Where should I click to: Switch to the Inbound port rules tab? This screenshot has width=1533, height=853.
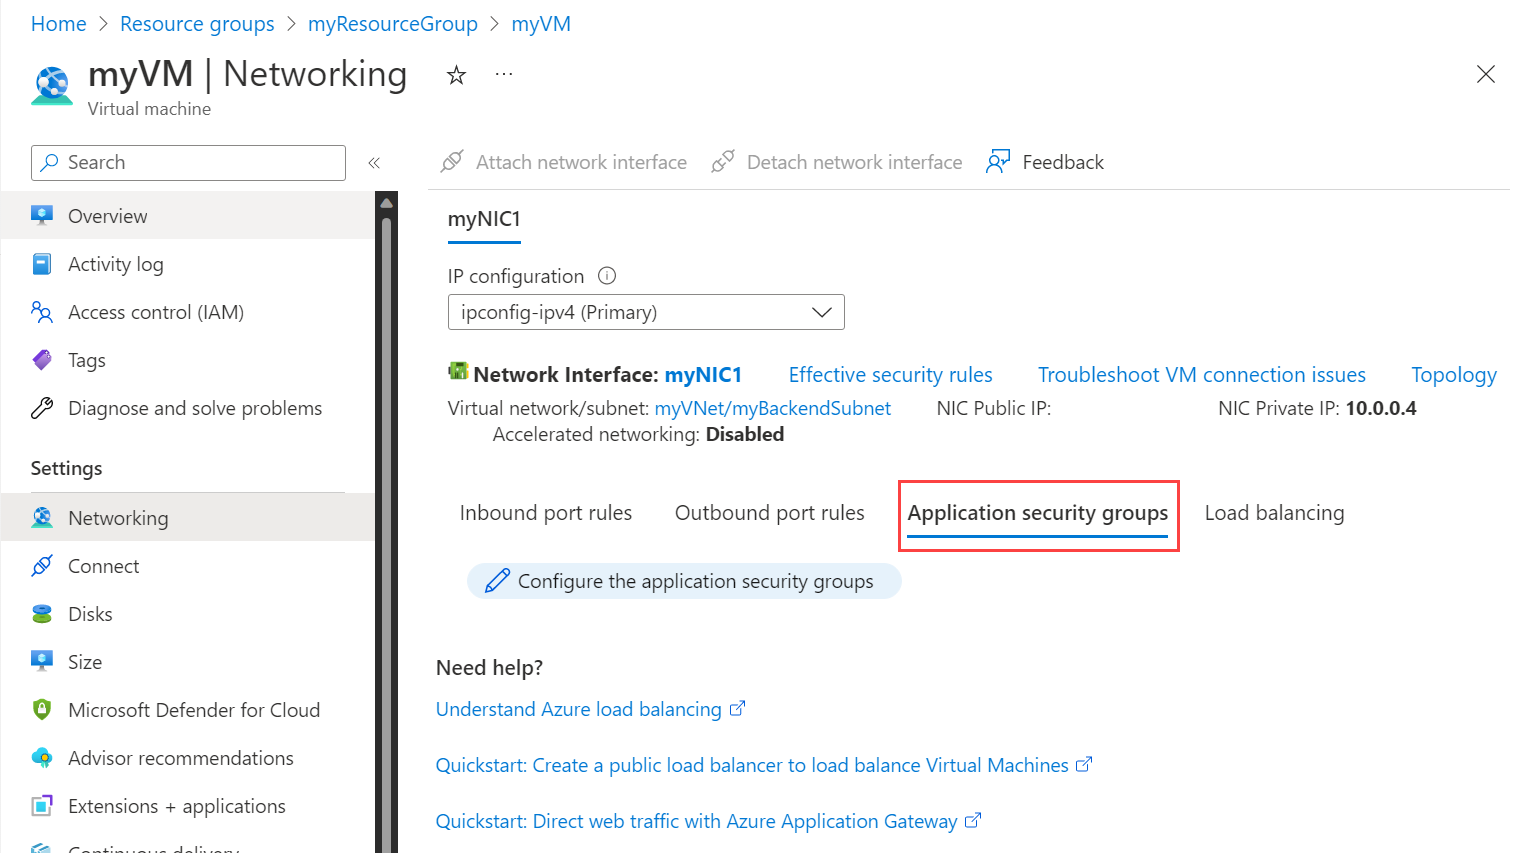pyautogui.click(x=545, y=512)
